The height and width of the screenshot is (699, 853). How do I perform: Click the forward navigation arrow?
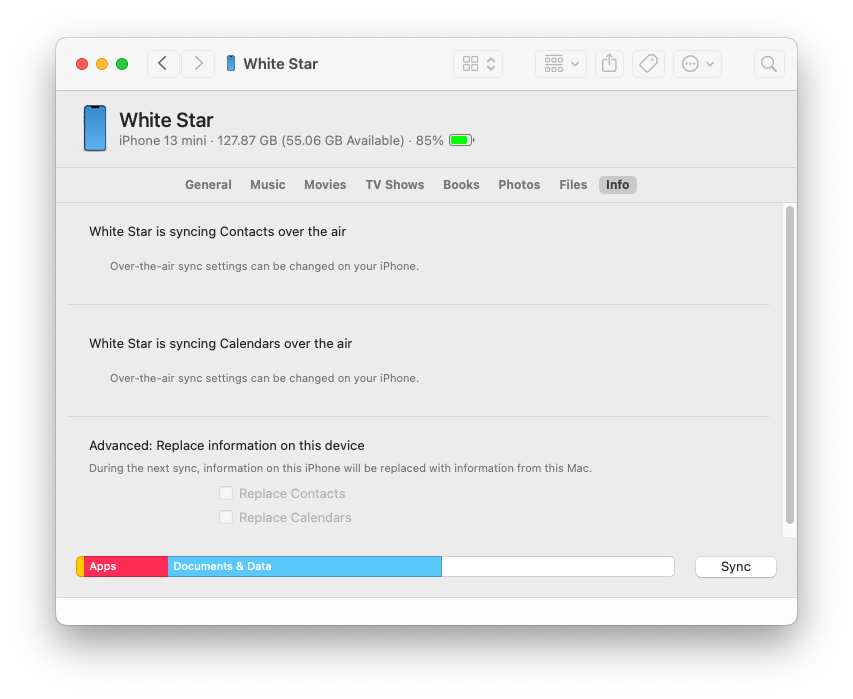(x=198, y=64)
